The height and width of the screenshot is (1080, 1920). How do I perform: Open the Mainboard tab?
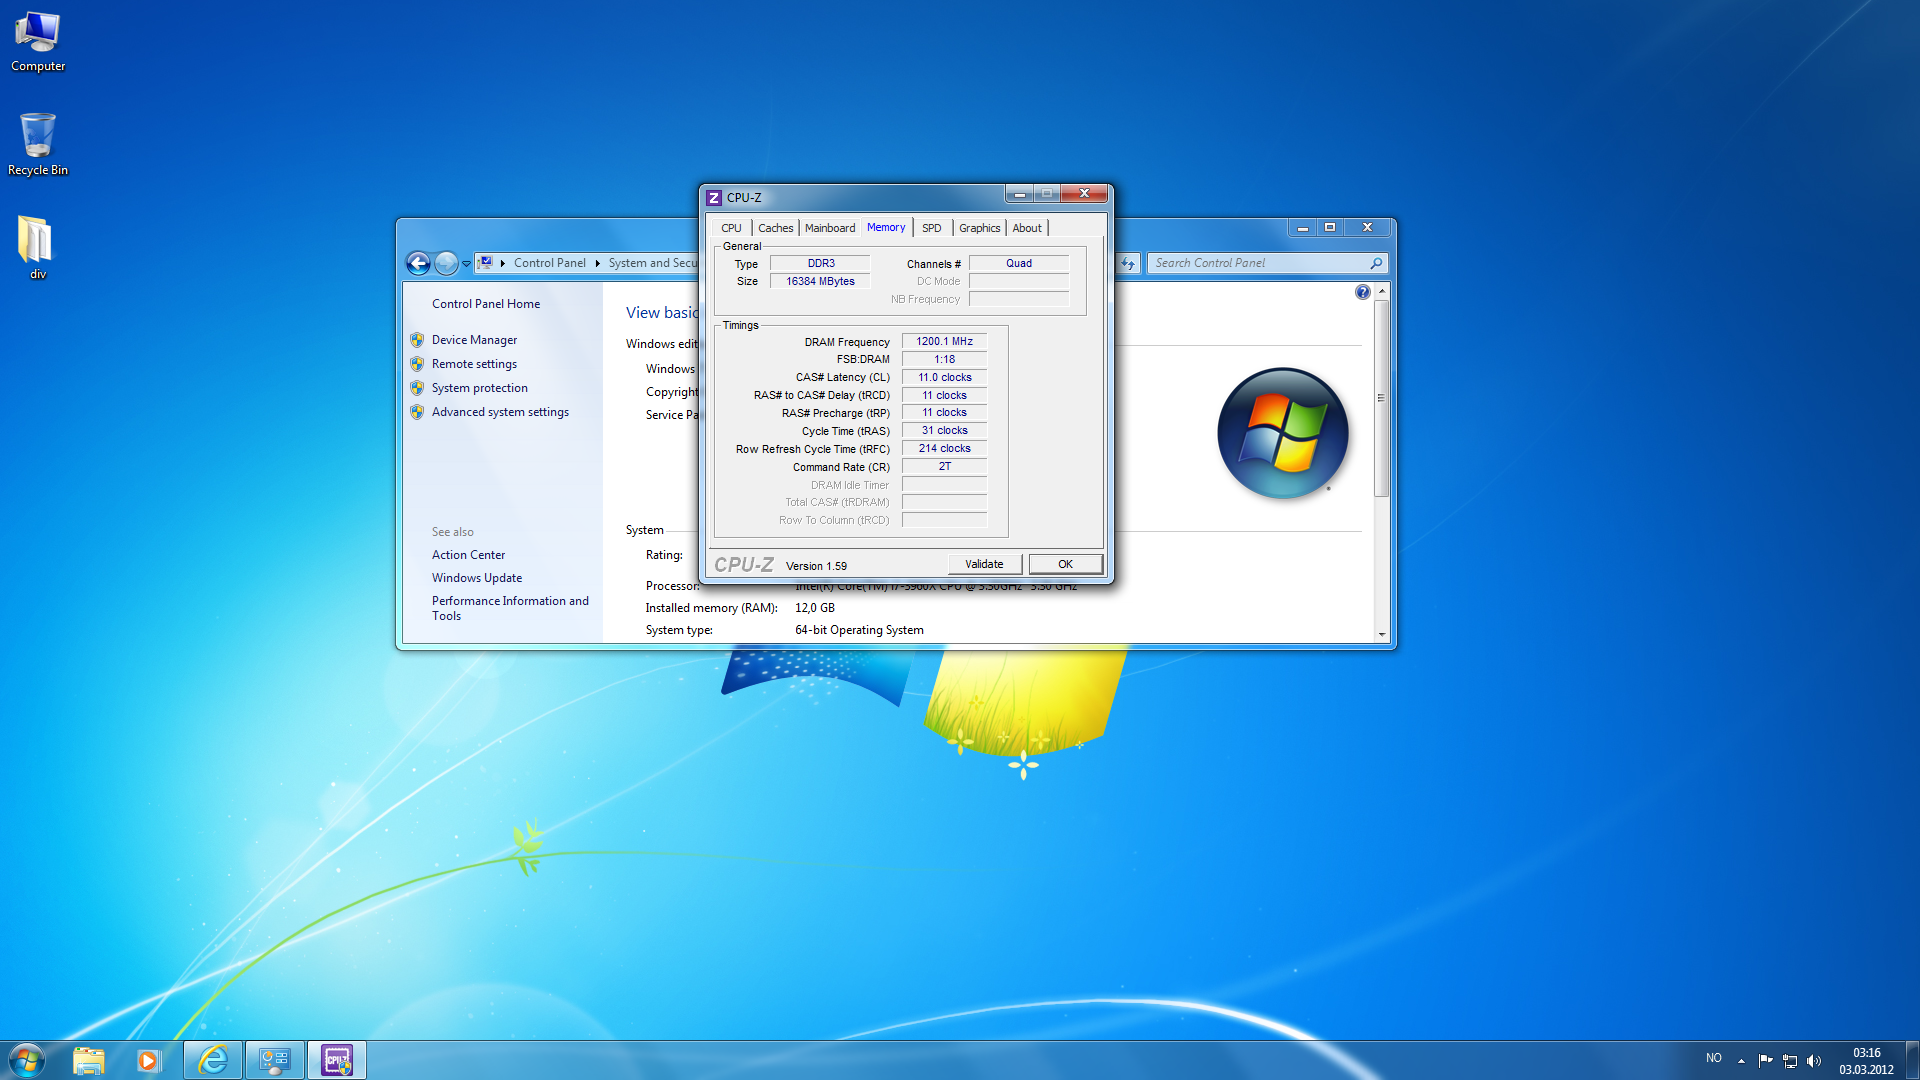(830, 228)
